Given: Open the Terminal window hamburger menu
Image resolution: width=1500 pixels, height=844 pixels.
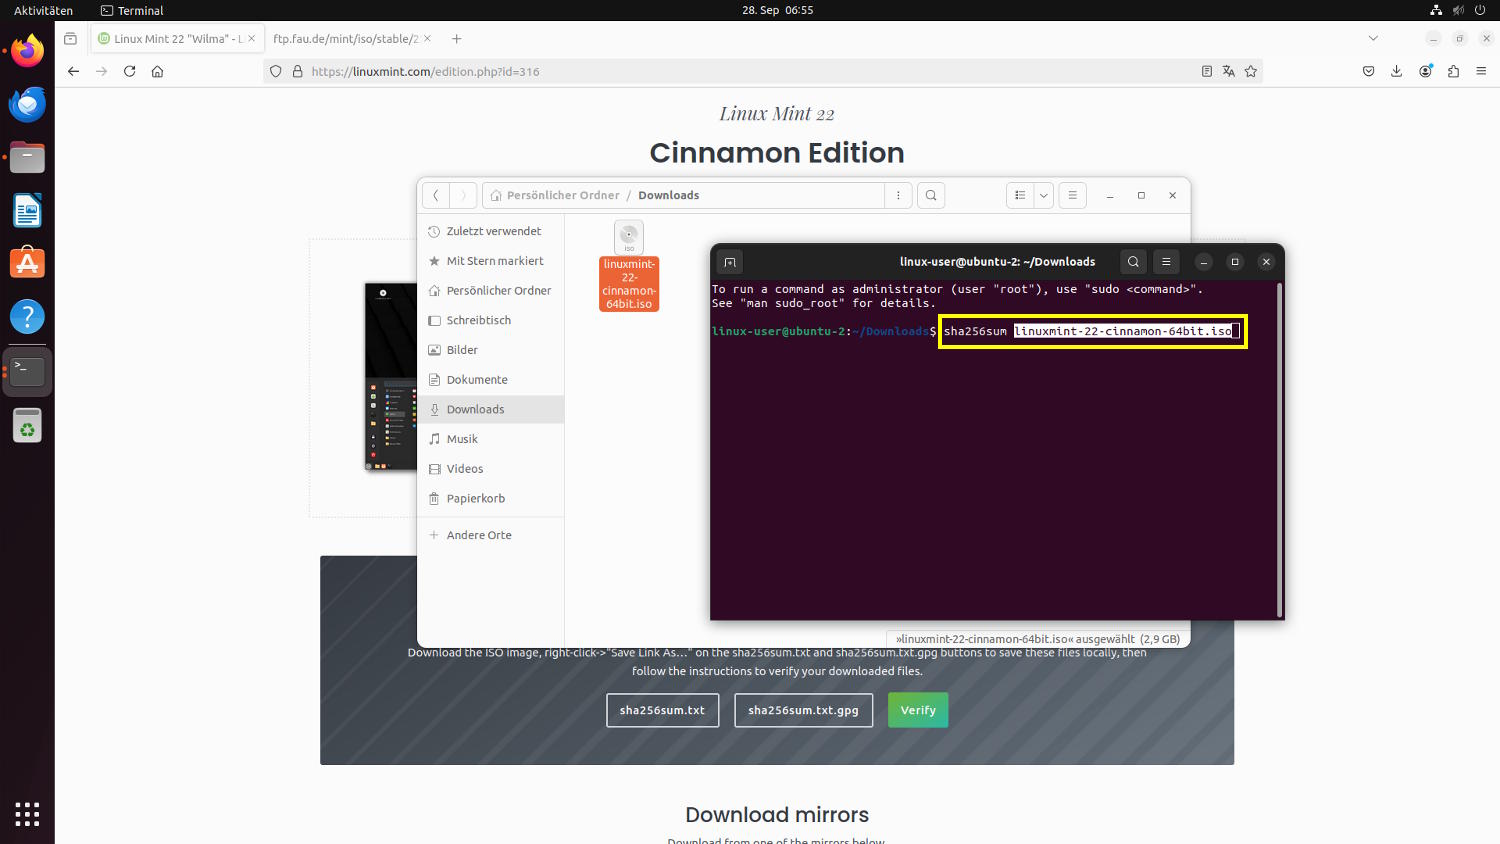Looking at the screenshot, I should pos(1166,262).
